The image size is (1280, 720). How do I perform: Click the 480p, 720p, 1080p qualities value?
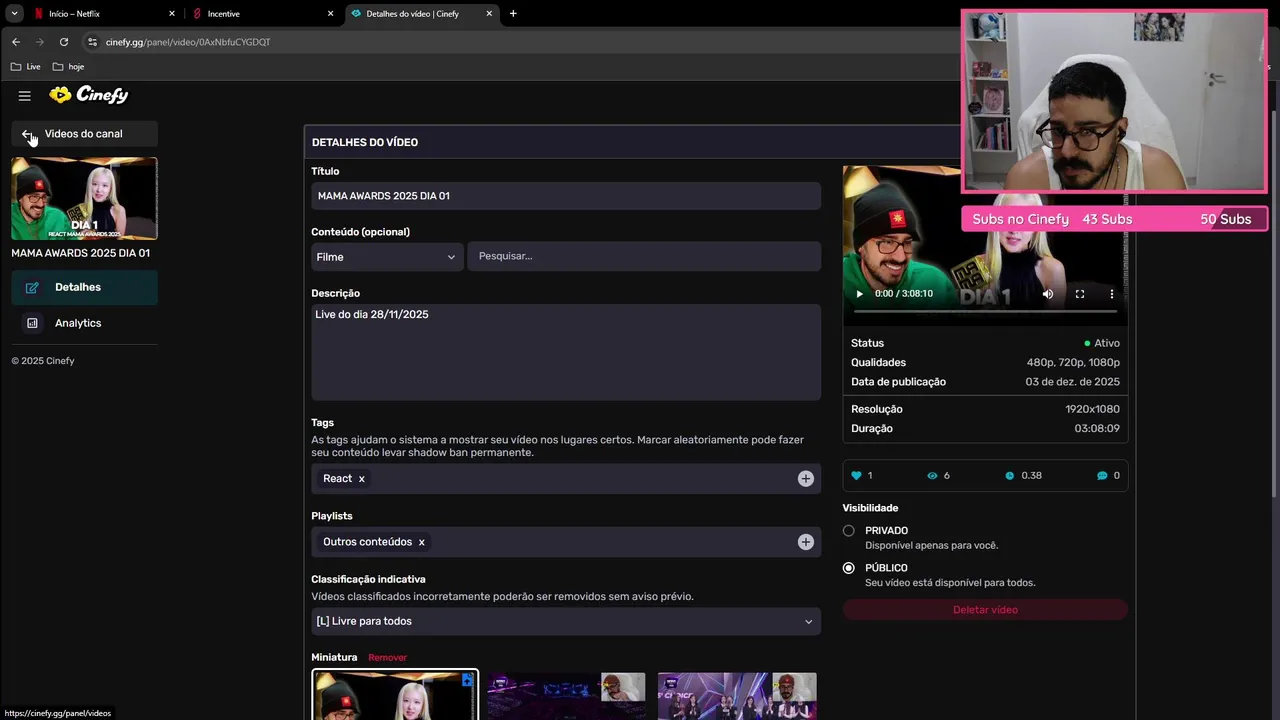tap(1073, 363)
